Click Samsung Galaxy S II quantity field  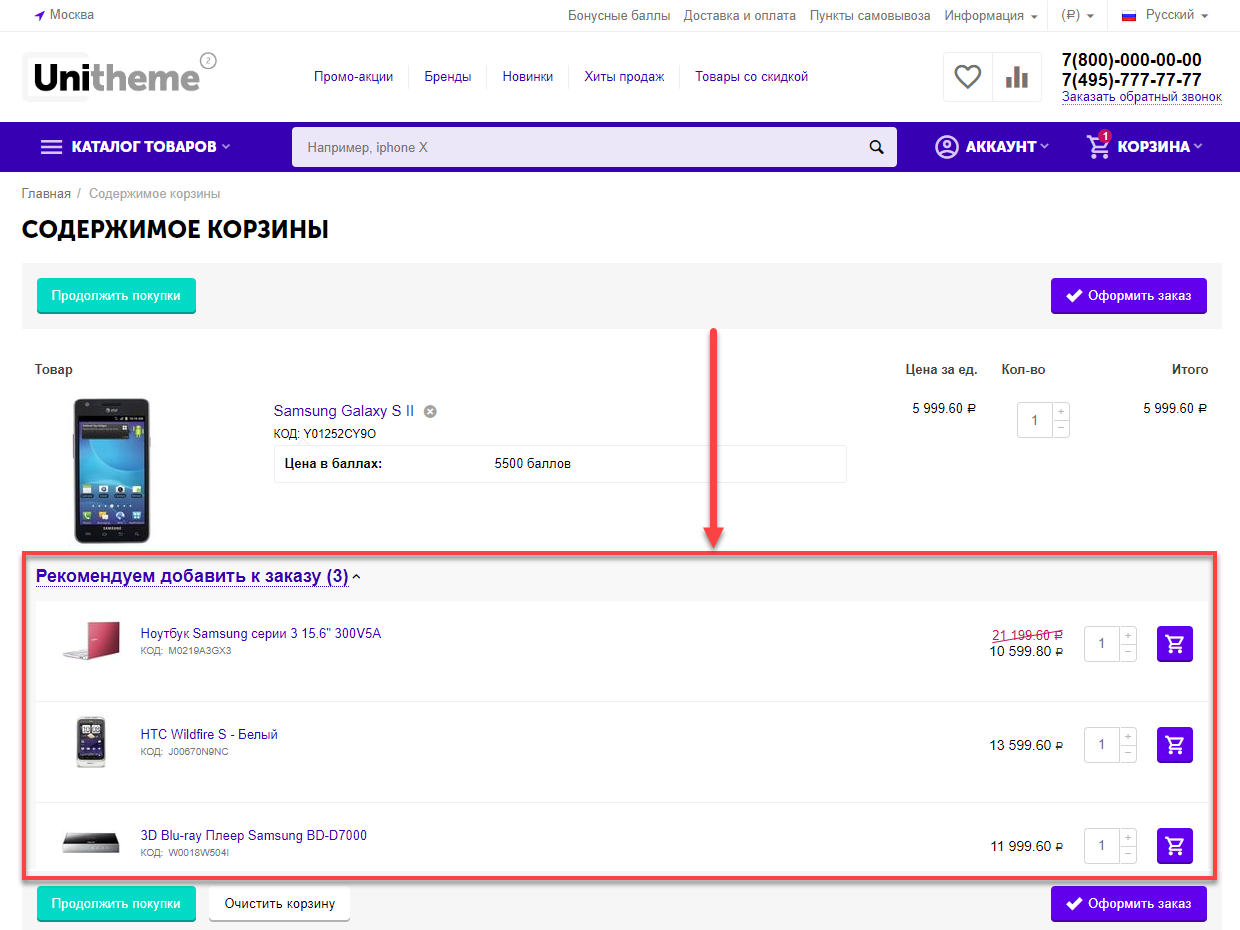coord(1035,420)
